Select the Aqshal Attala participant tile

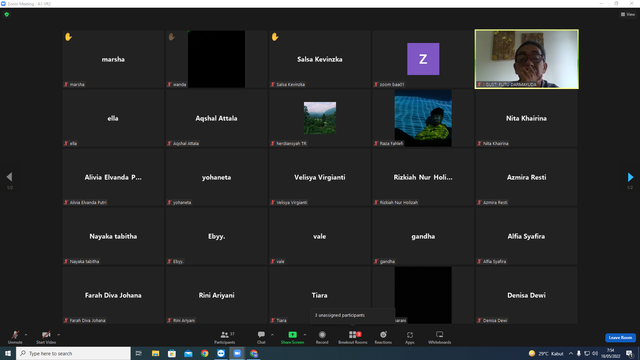pos(216,118)
